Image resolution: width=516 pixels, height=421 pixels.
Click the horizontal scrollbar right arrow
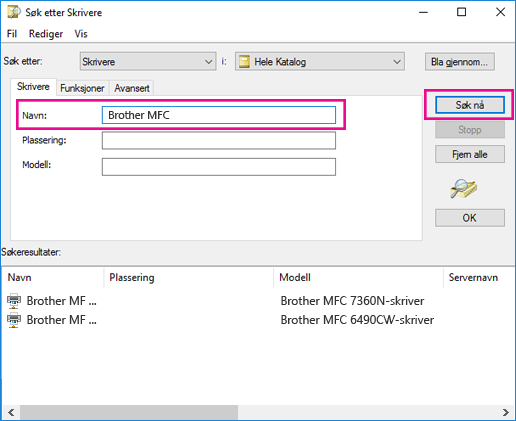[506, 413]
